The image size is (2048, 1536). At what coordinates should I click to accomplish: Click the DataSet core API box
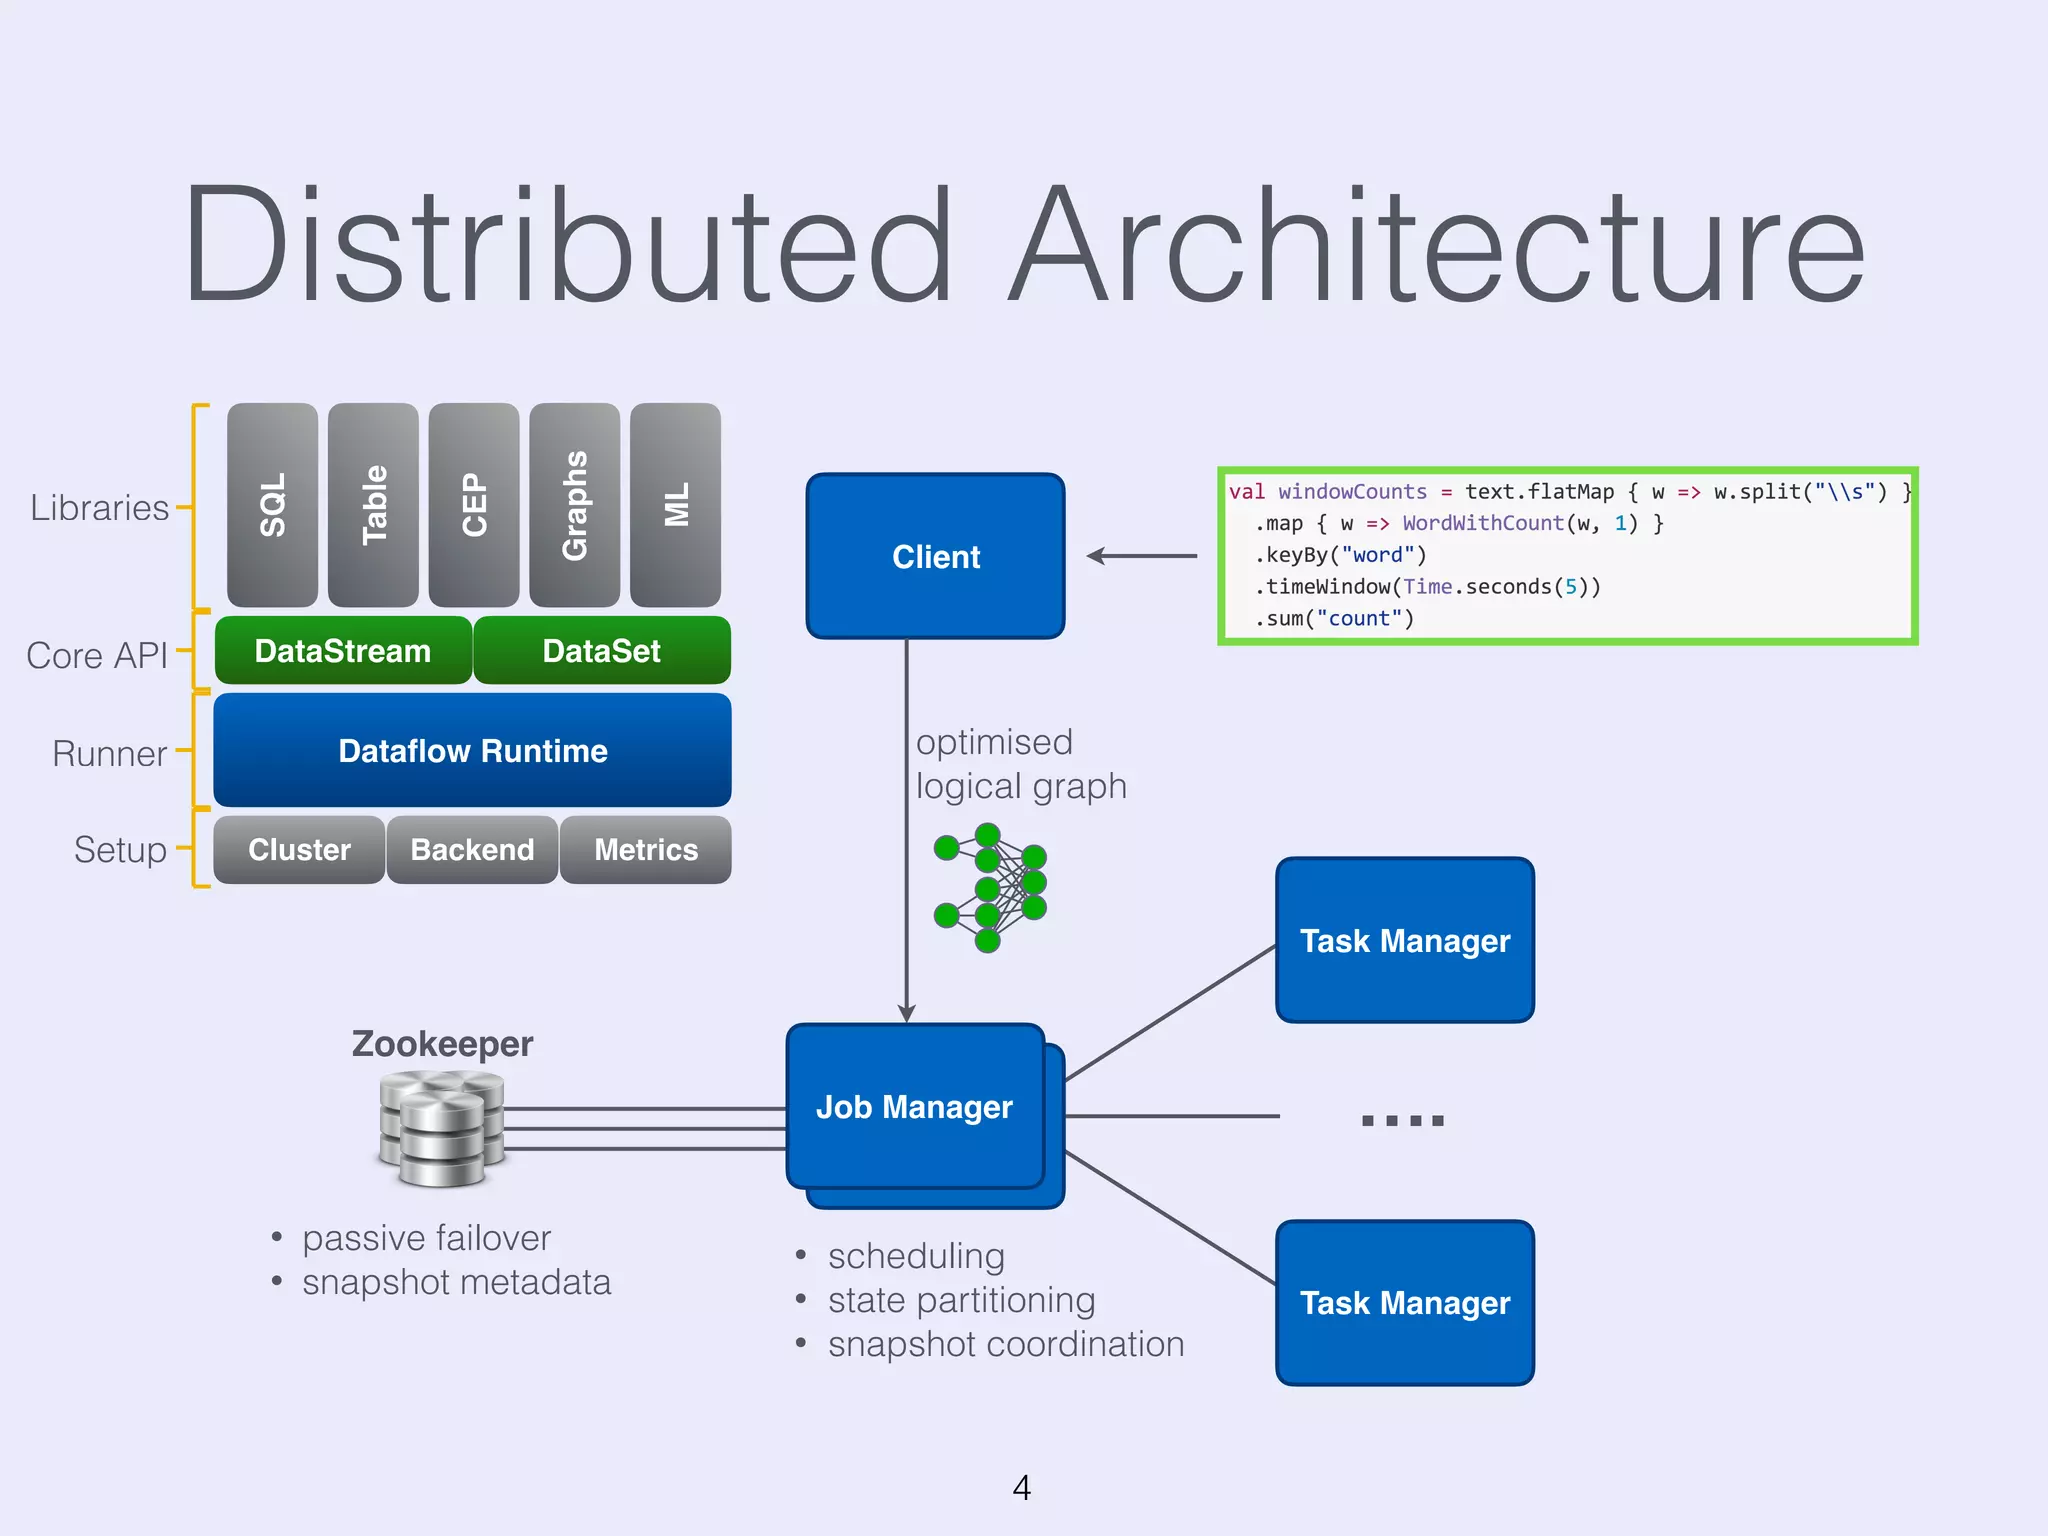coord(602,650)
